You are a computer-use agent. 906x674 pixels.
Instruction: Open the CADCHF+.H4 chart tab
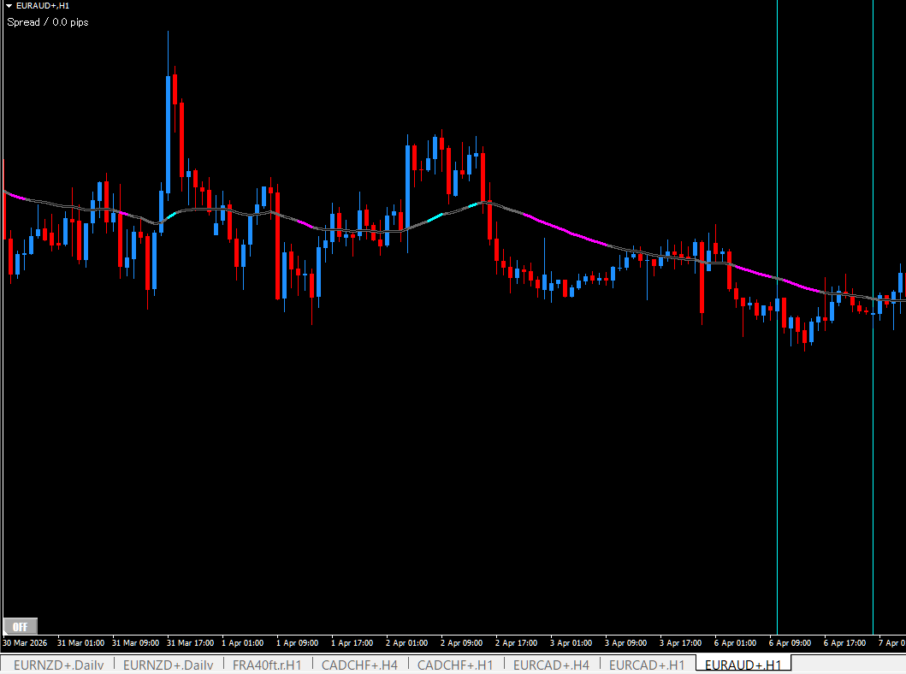(x=359, y=664)
